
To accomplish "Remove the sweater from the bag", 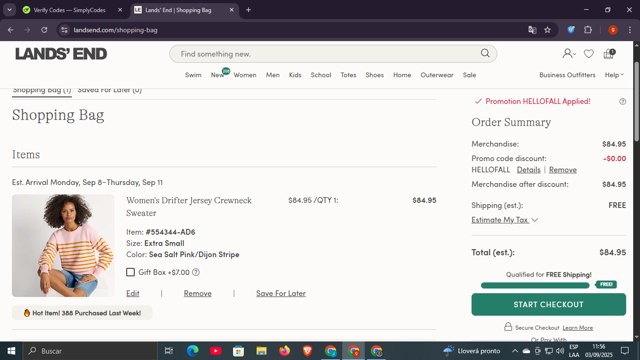I will tap(198, 293).
